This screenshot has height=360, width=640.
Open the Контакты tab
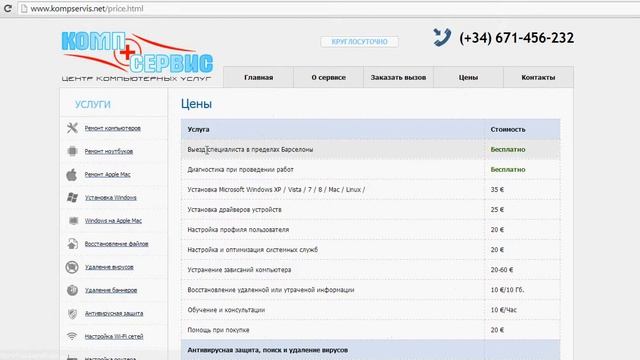(x=538, y=77)
